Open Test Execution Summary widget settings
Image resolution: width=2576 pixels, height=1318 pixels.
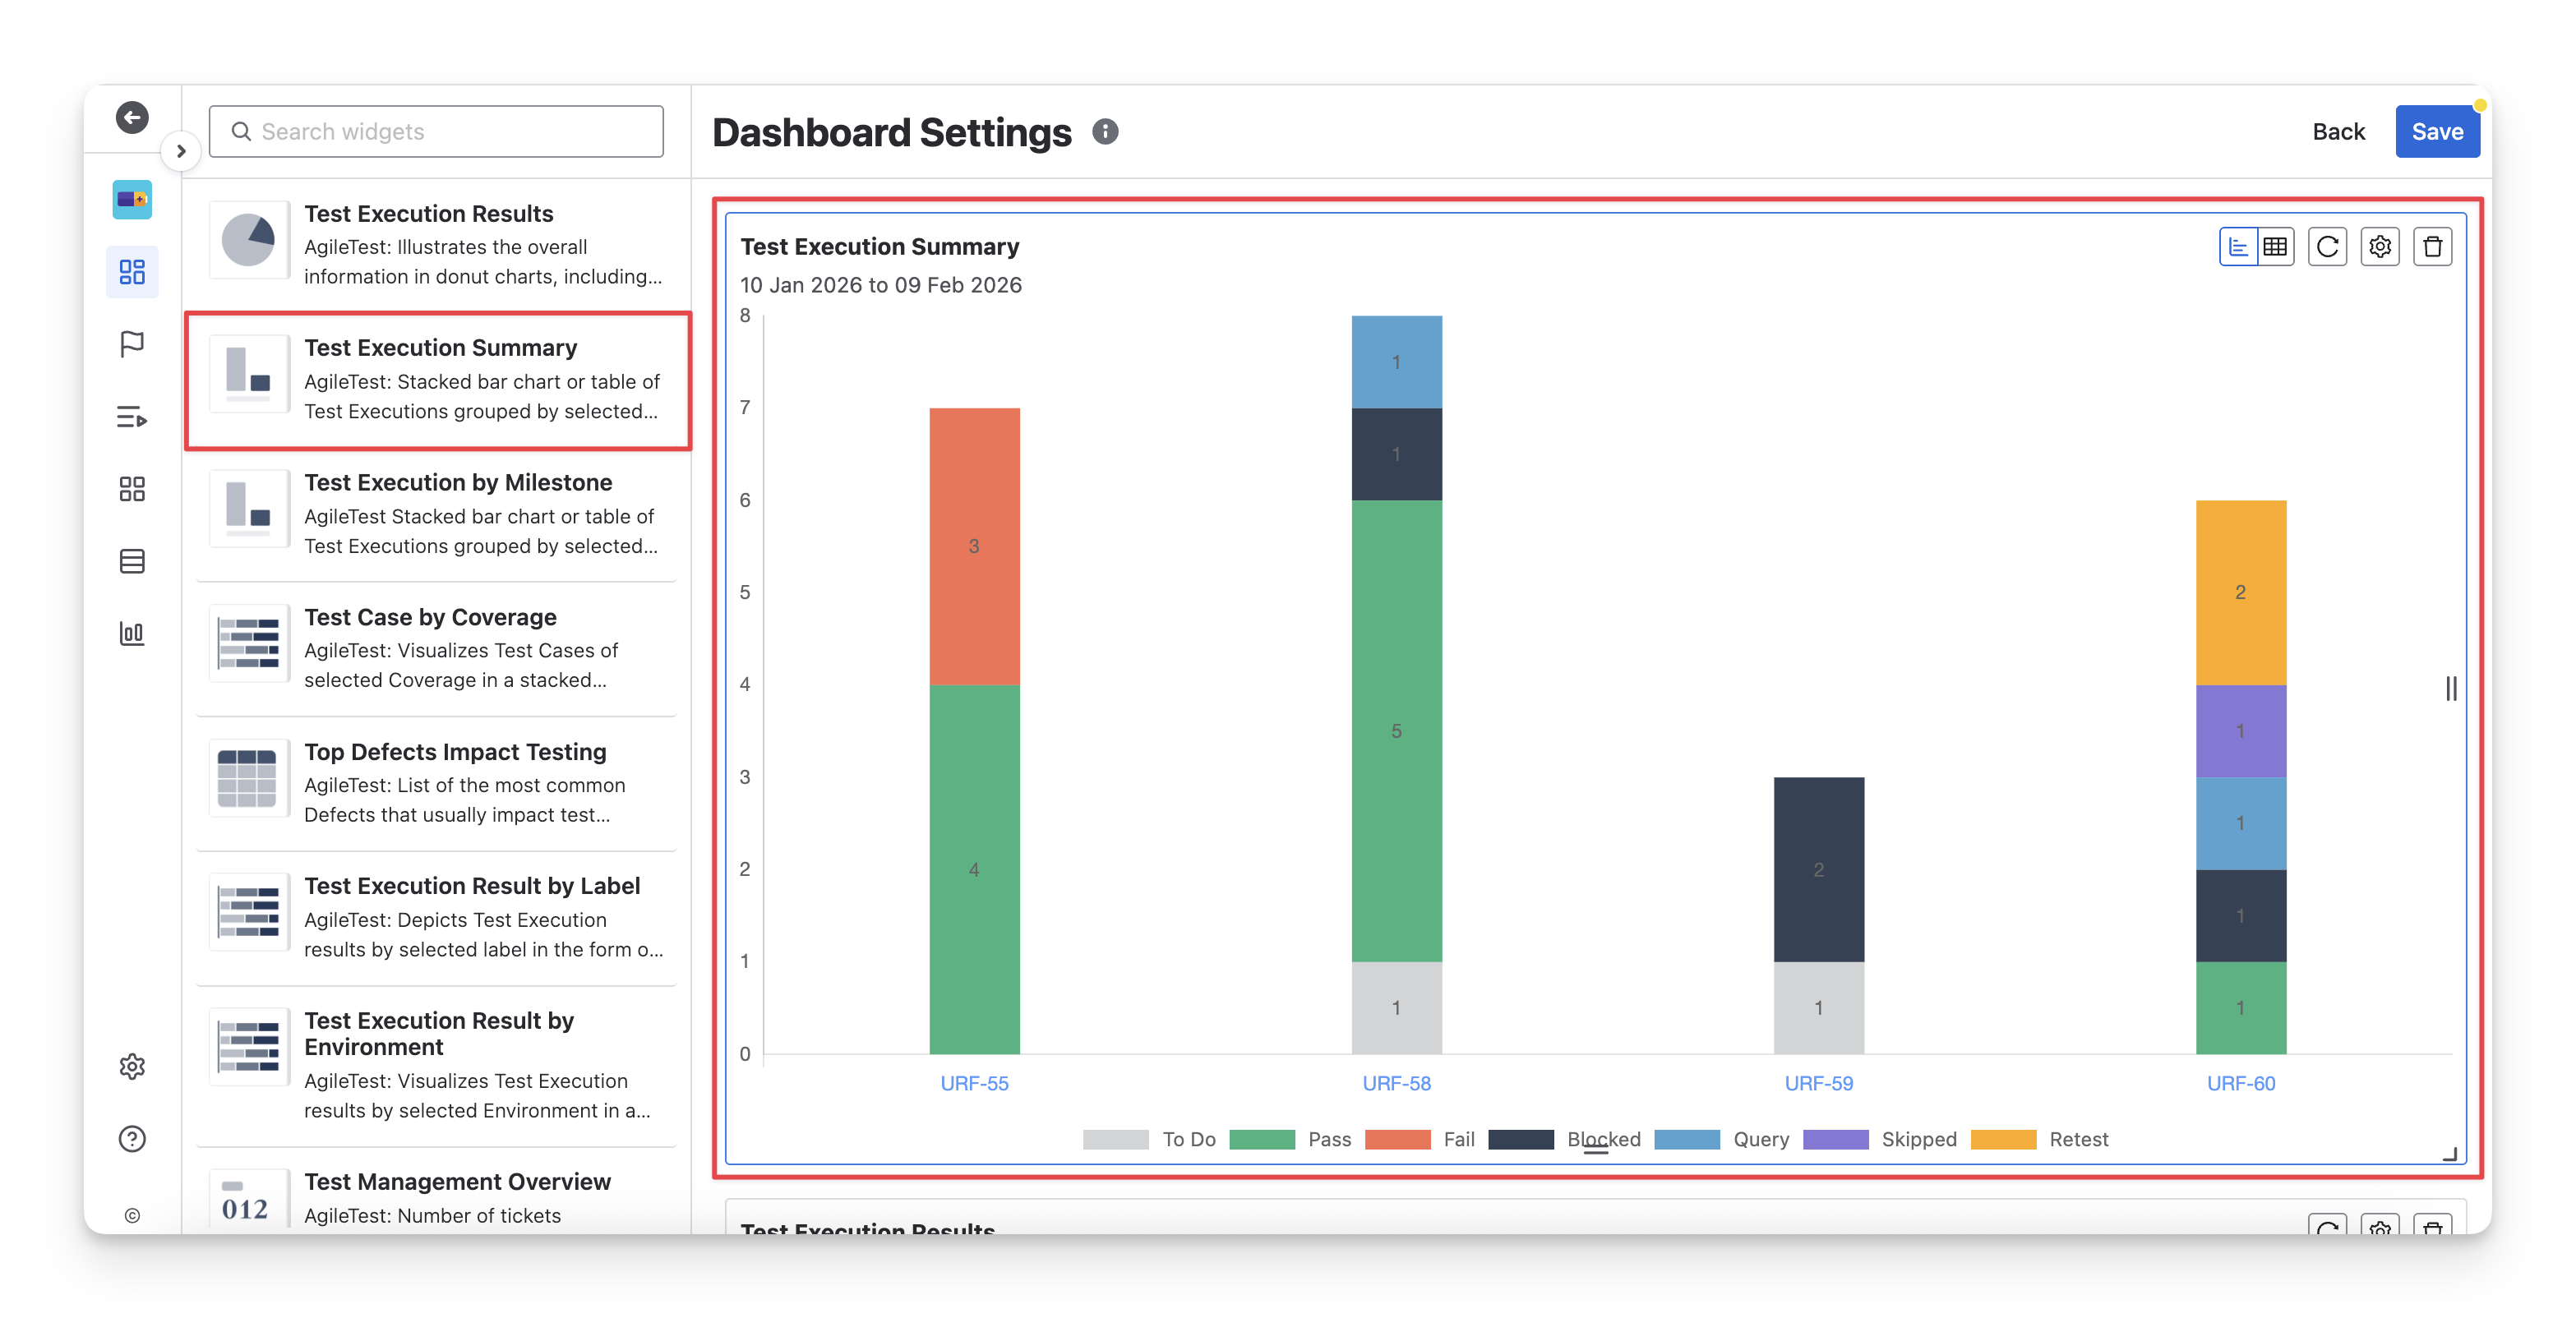(x=2380, y=247)
